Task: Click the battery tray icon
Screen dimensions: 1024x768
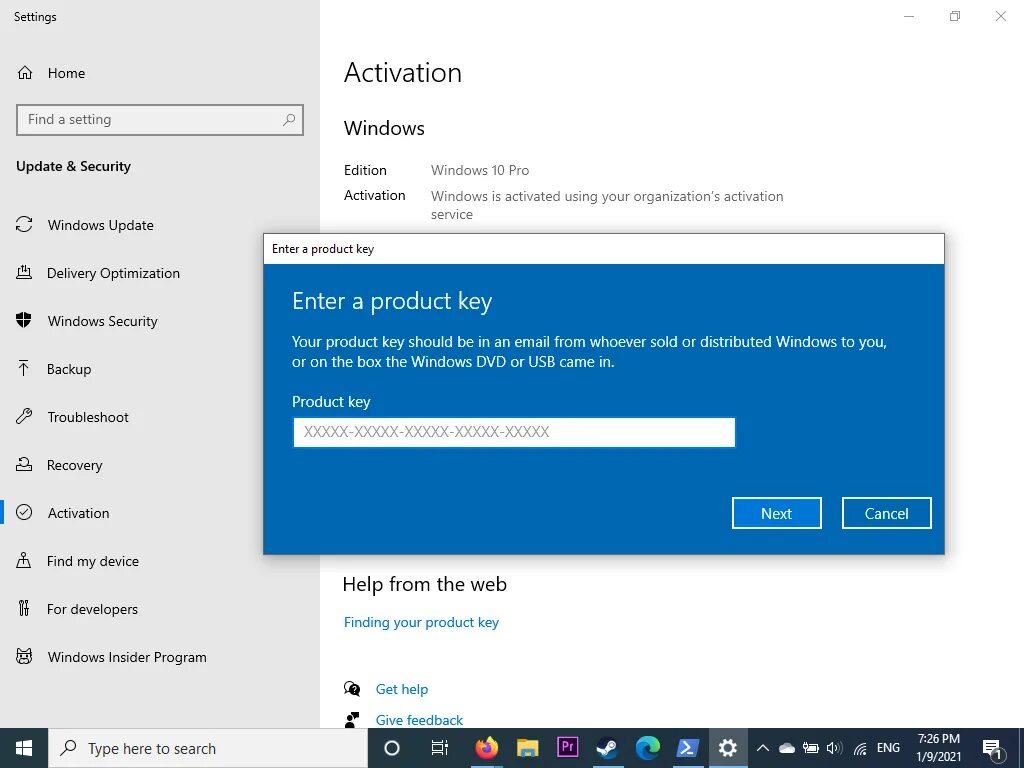Action: 810,748
